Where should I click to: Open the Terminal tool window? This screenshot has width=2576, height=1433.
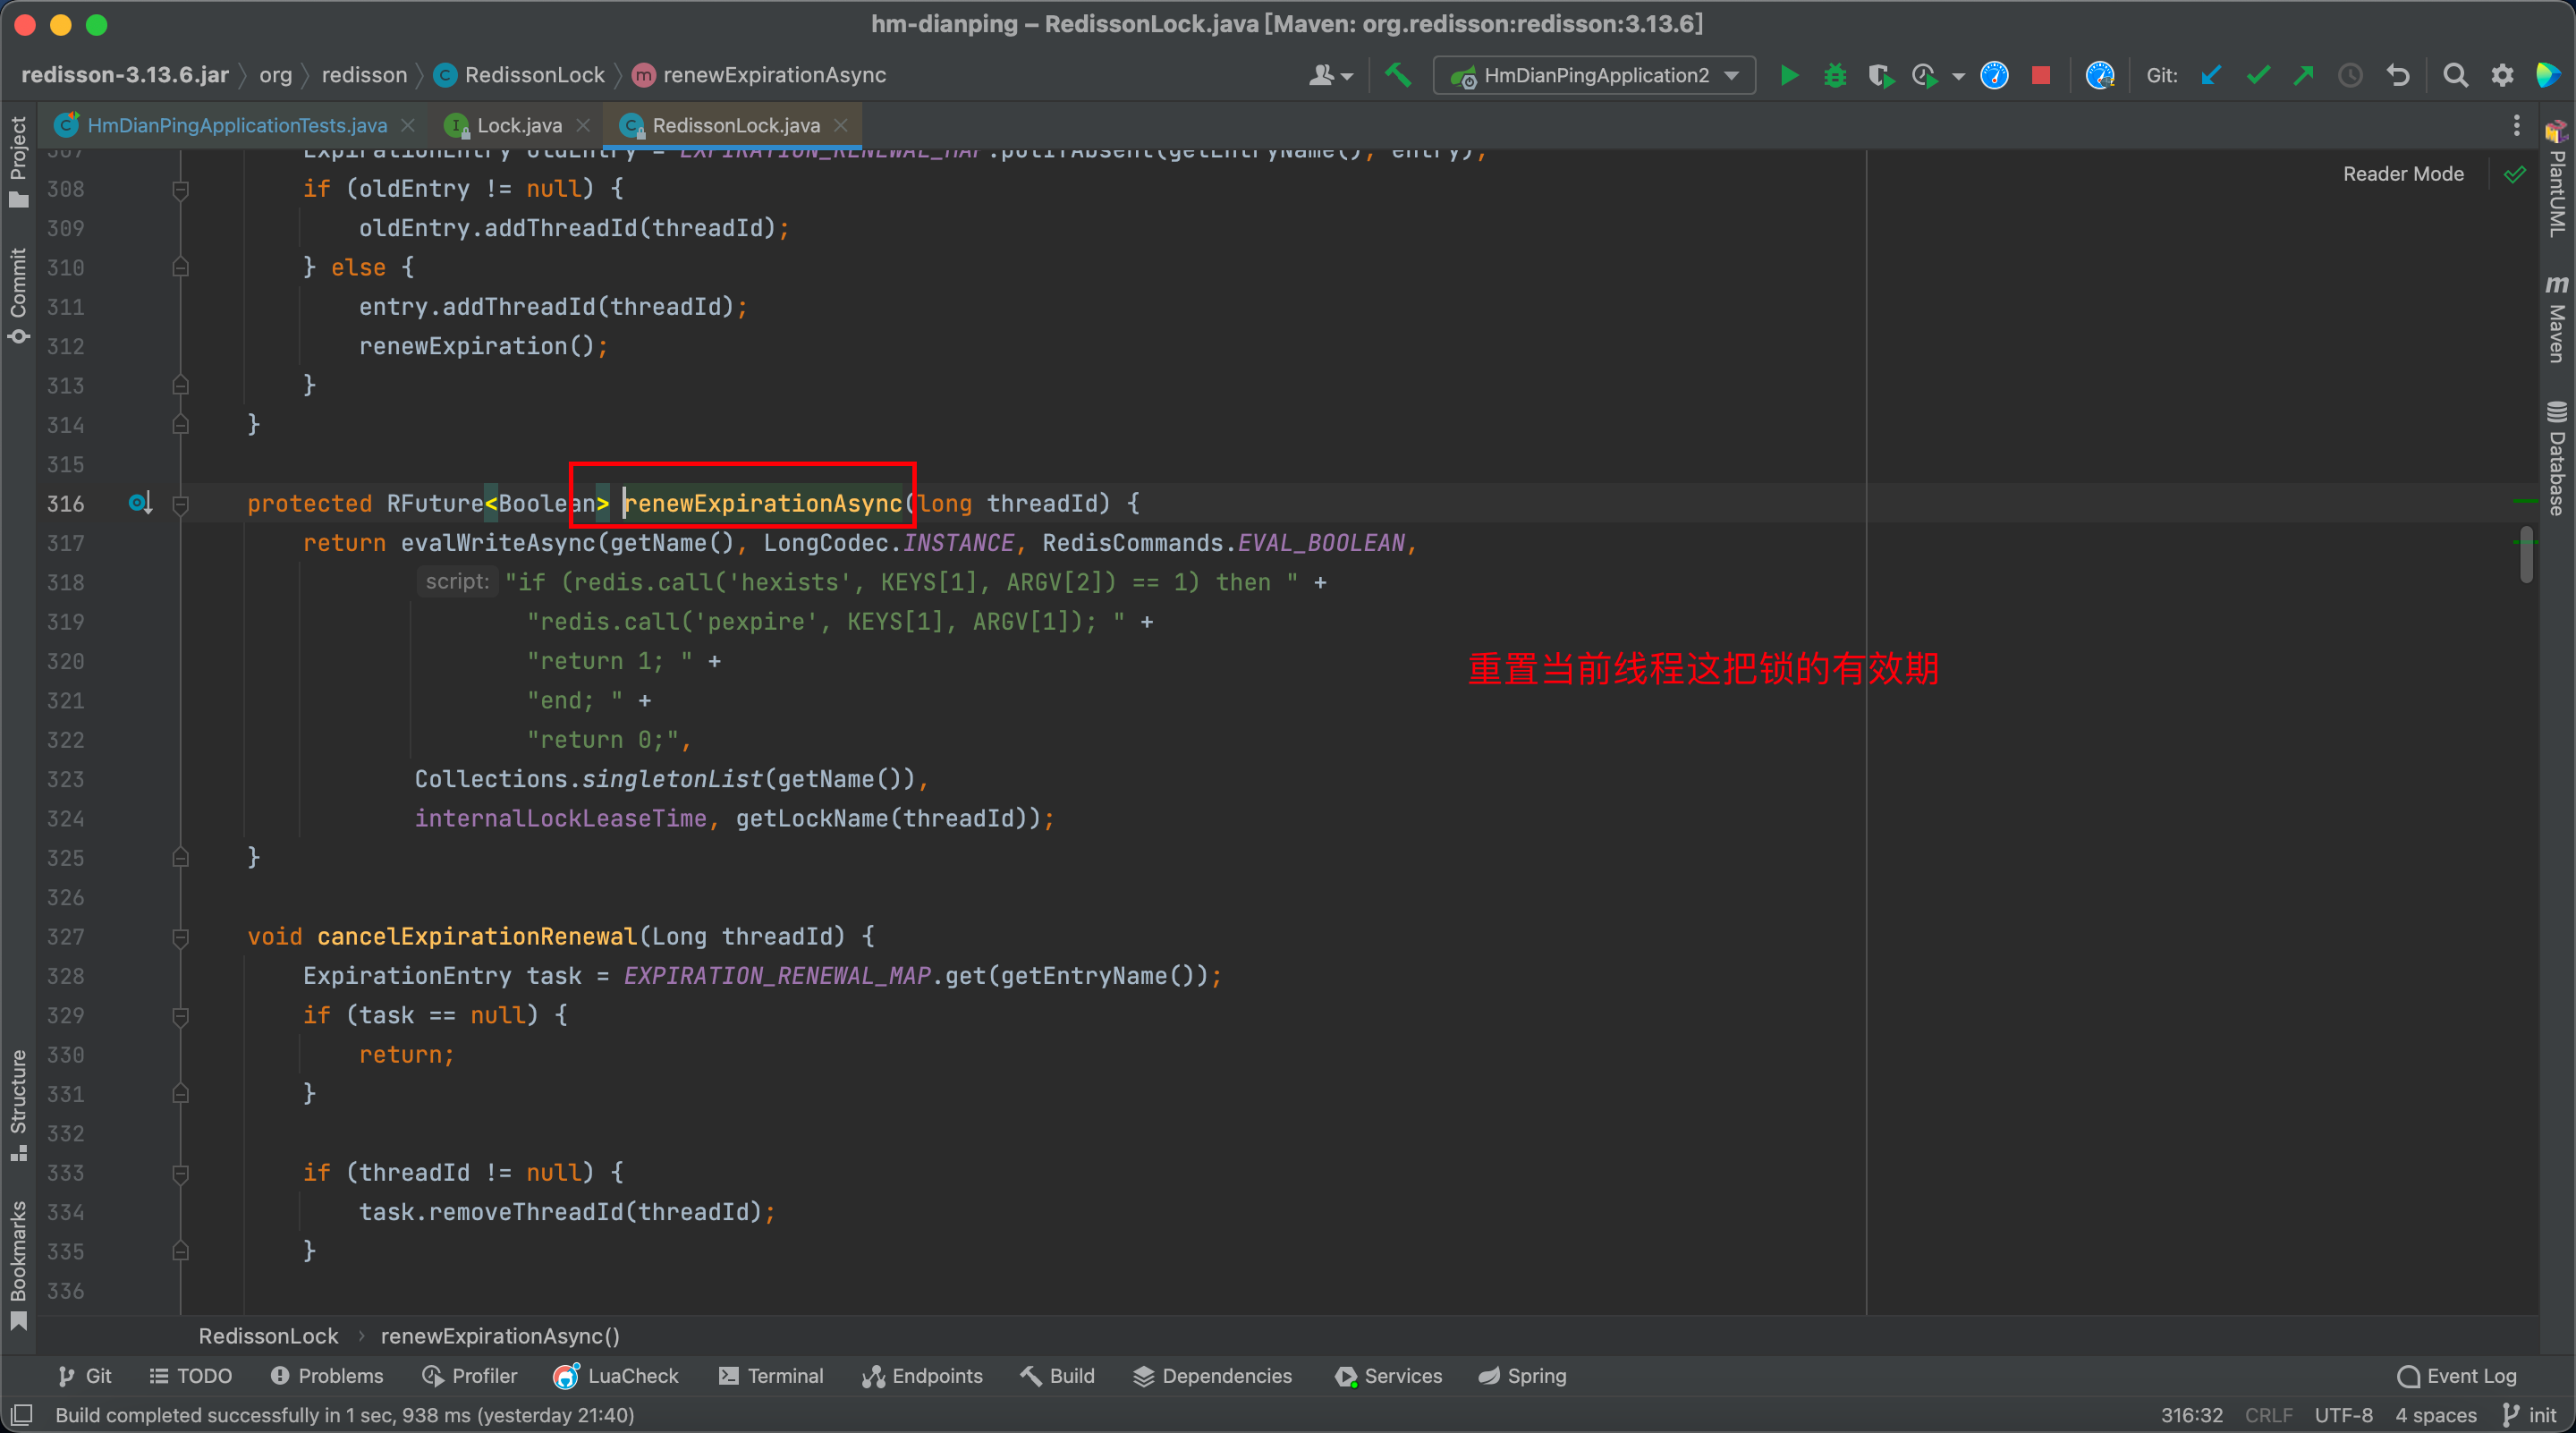[771, 1375]
